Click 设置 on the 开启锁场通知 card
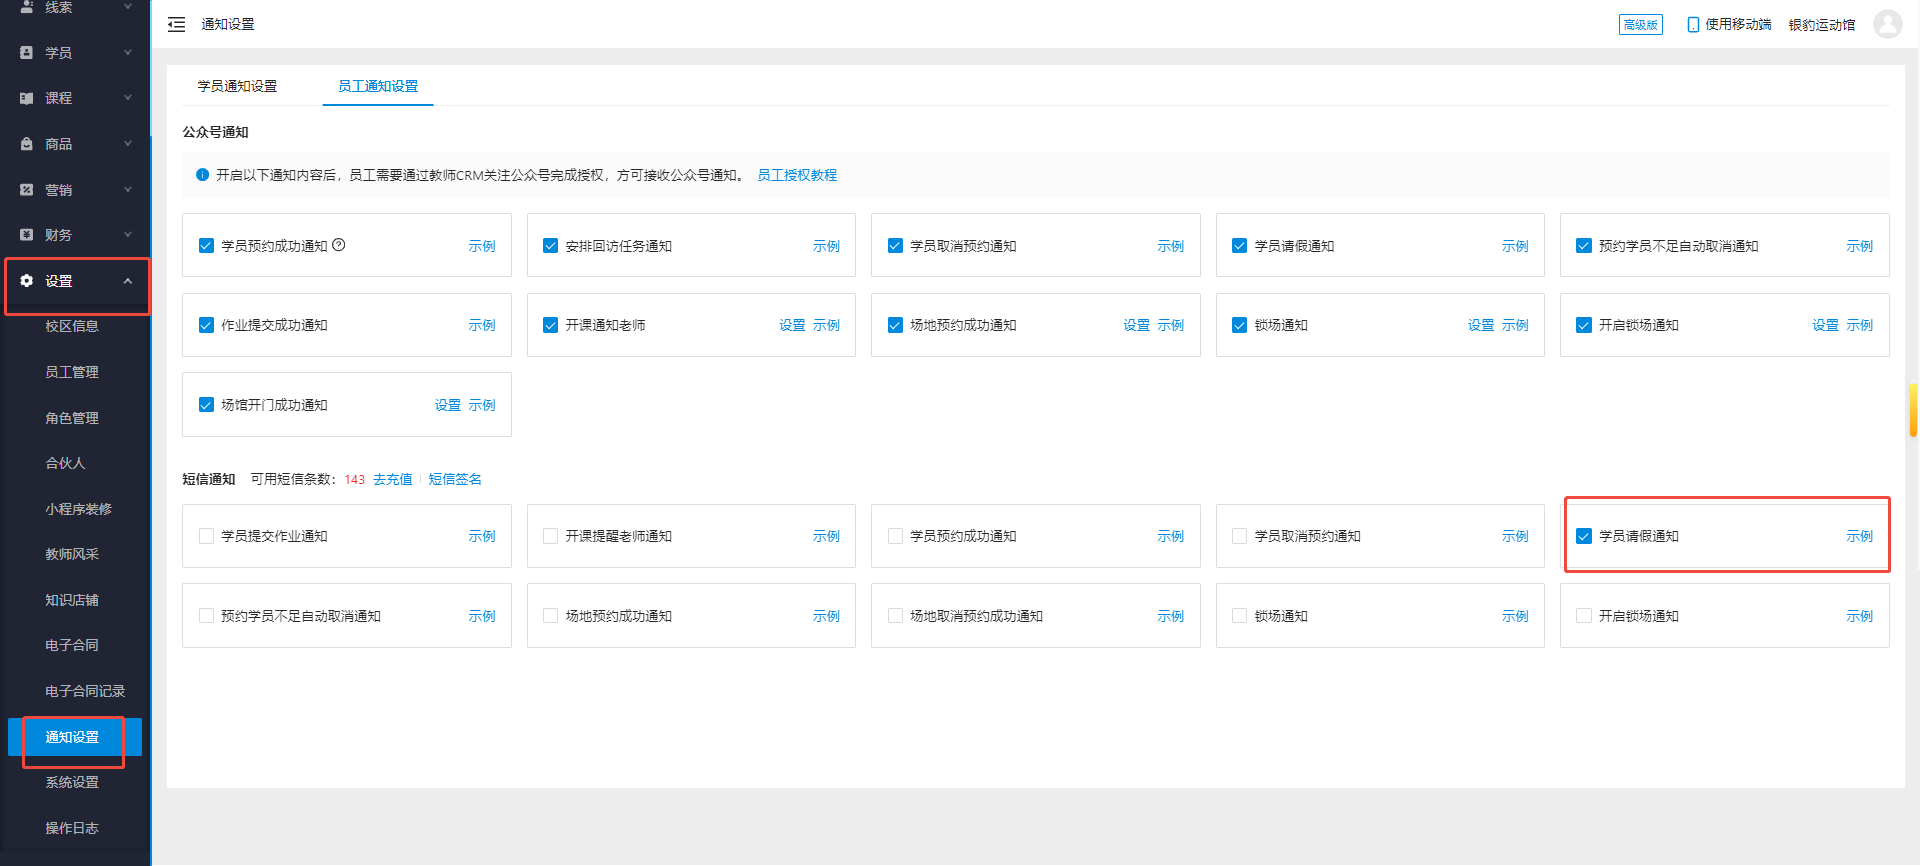 point(1825,325)
